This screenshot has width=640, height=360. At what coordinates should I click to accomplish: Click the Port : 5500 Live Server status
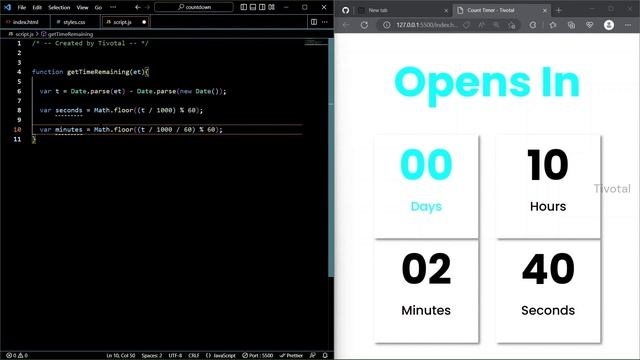click(x=258, y=356)
